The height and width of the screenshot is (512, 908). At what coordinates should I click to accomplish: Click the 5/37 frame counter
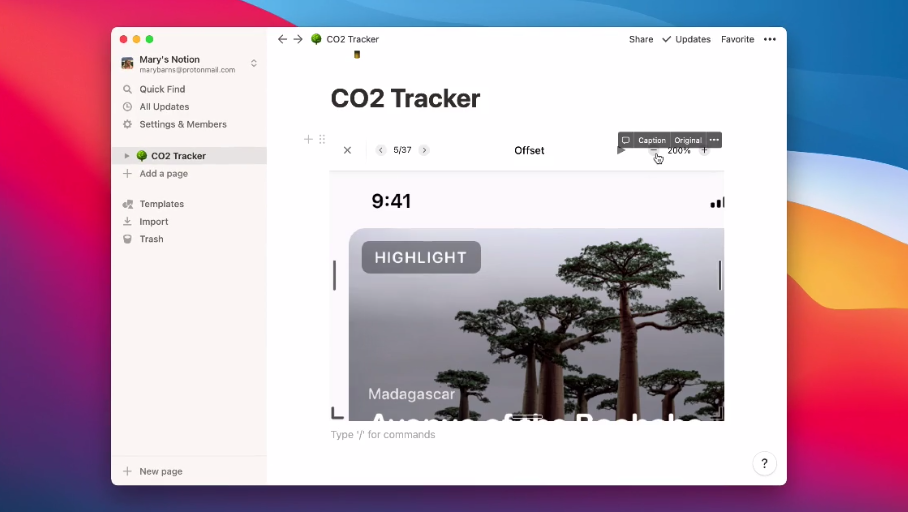pos(402,150)
